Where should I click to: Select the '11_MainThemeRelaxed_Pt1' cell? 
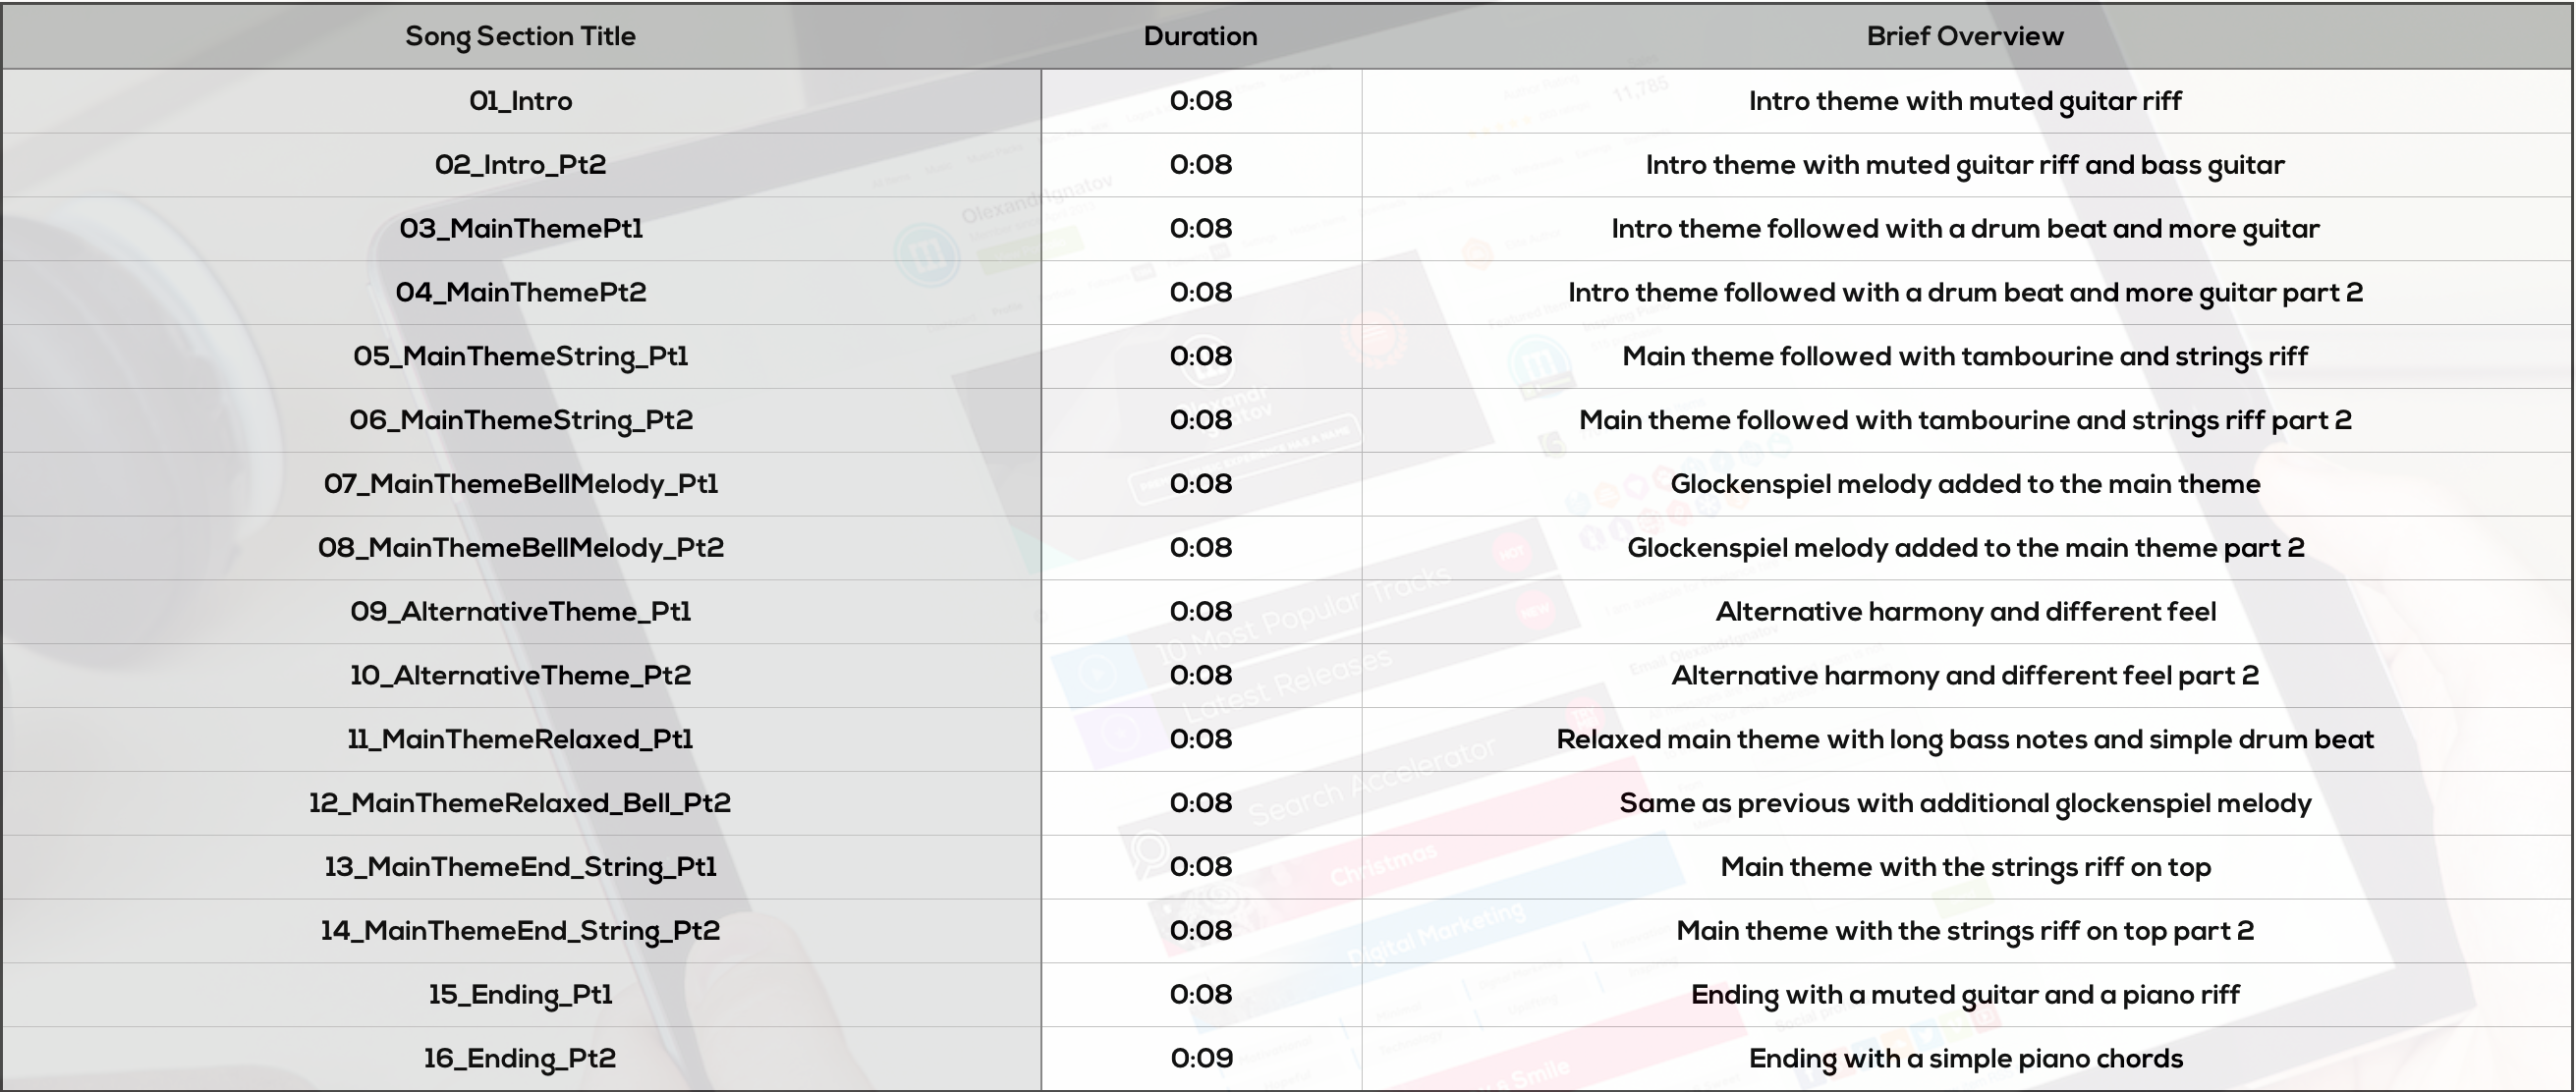(x=520, y=740)
